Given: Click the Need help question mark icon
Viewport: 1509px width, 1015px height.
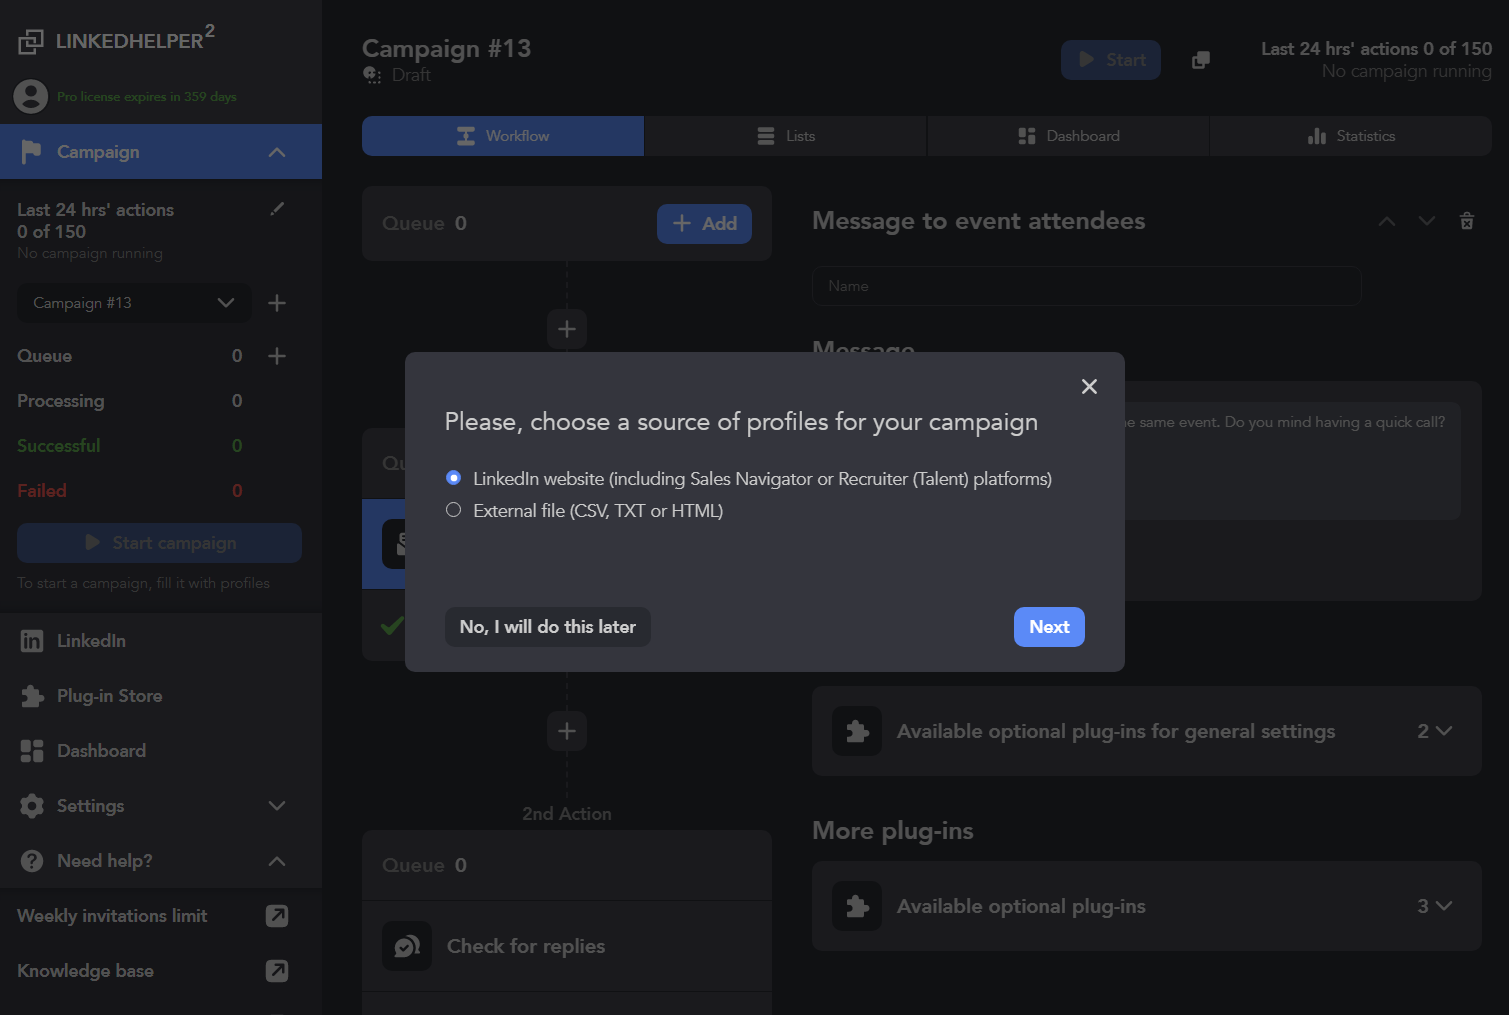Looking at the screenshot, I should (32, 861).
